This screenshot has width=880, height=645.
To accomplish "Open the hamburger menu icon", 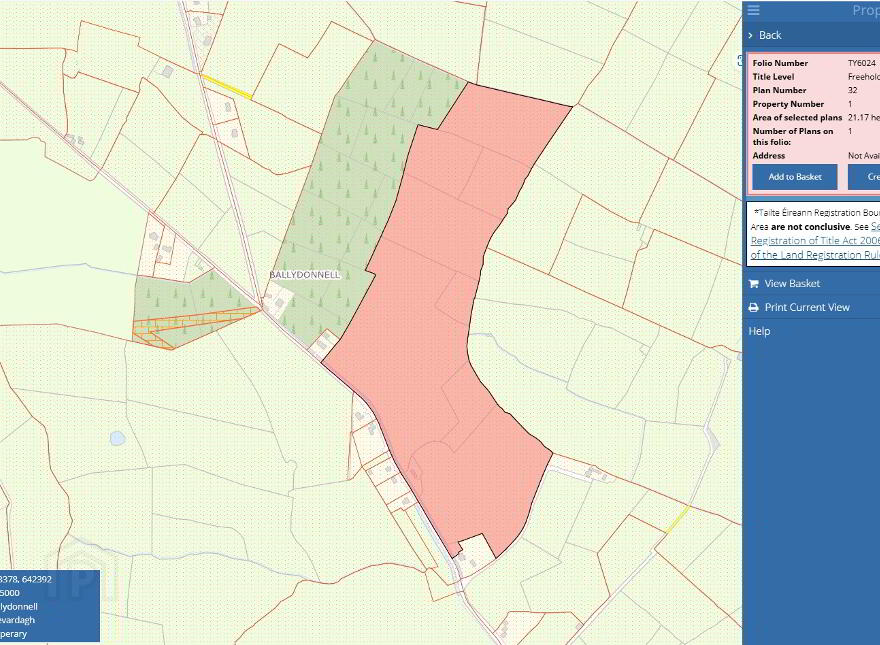I will tap(753, 10).
